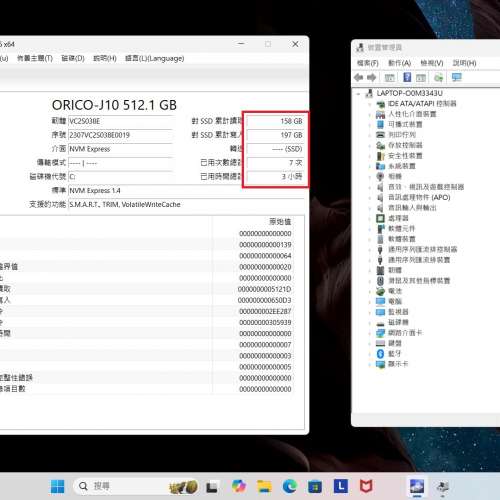Expand the 軟體元件 category
Screen dimensions: 500x500
pyautogui.click(x=370, y=229)
